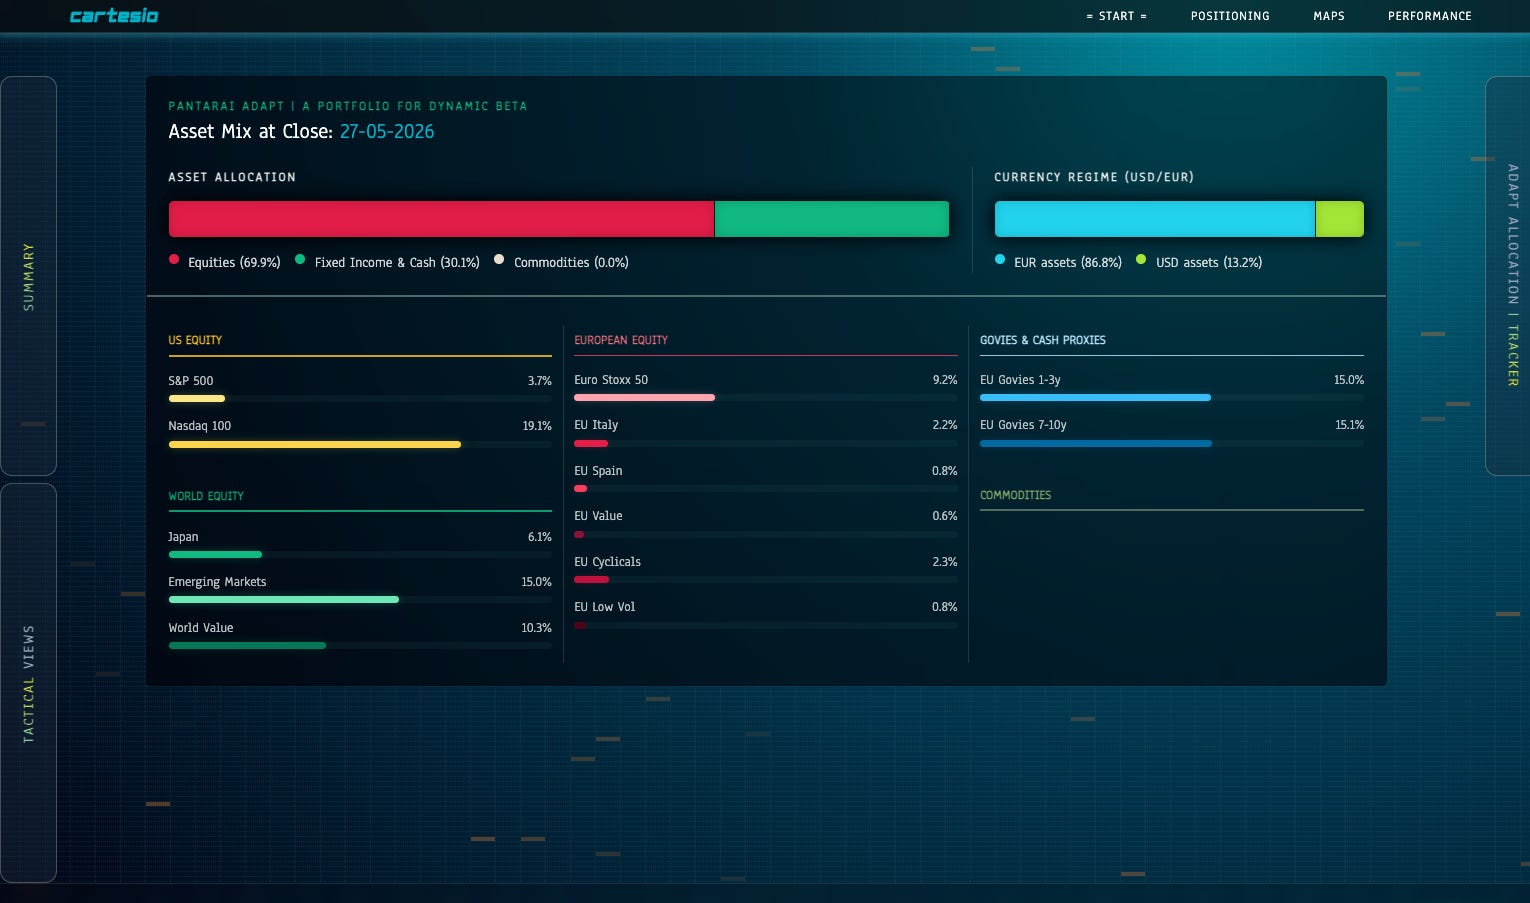Click the EU Govies 7-10y value 15.1%
The height and width of the screenshot is (903, 1530).
1350,425
